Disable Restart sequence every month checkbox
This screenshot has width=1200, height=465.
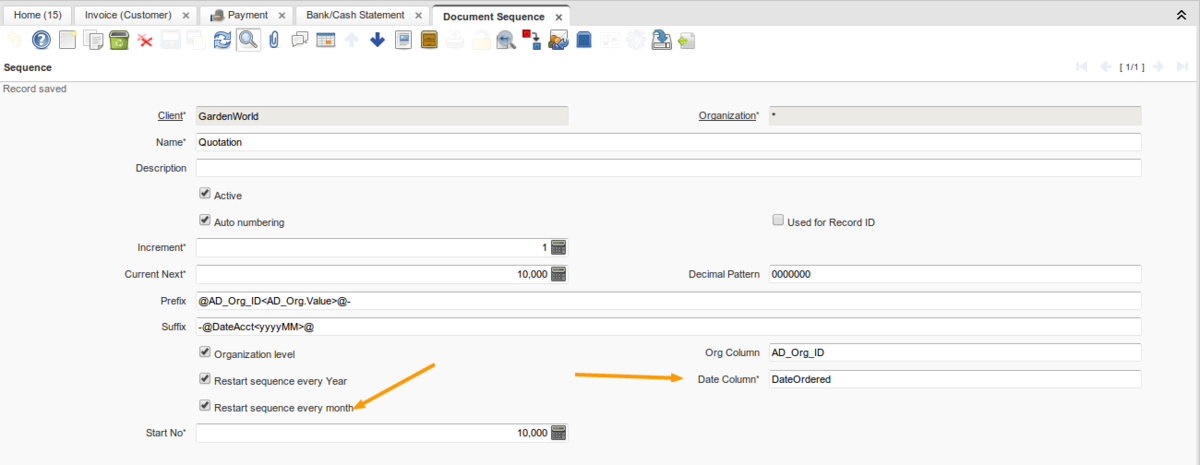(x=205, y=406)
